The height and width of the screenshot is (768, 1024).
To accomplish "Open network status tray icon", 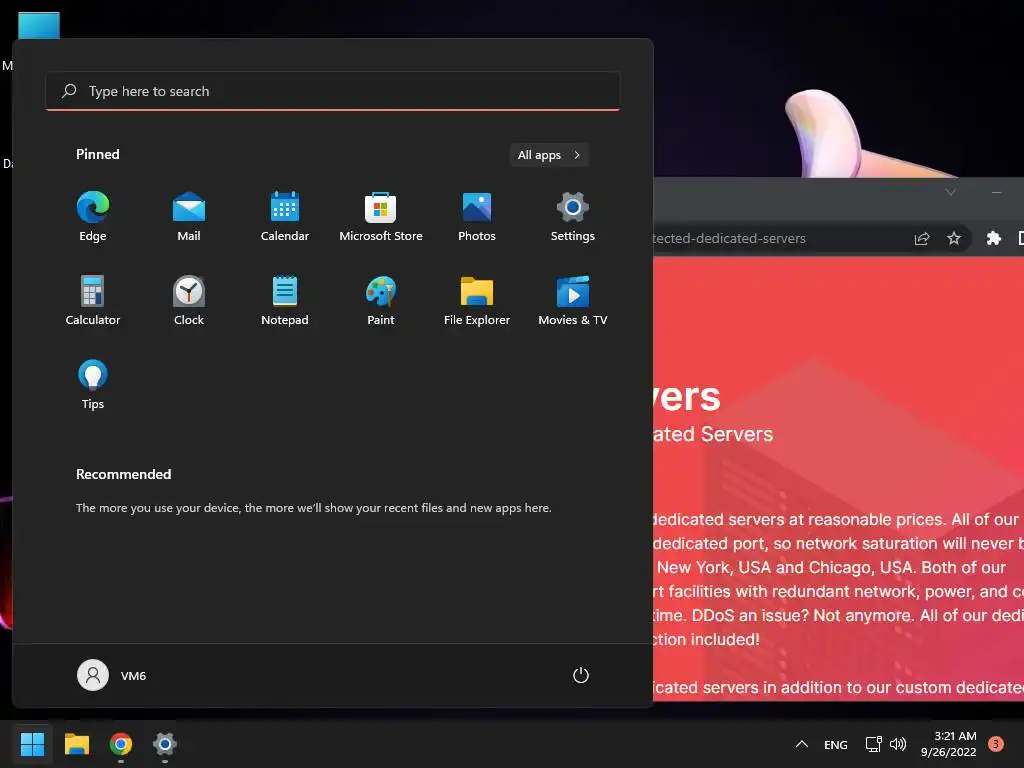I will 873,744.
